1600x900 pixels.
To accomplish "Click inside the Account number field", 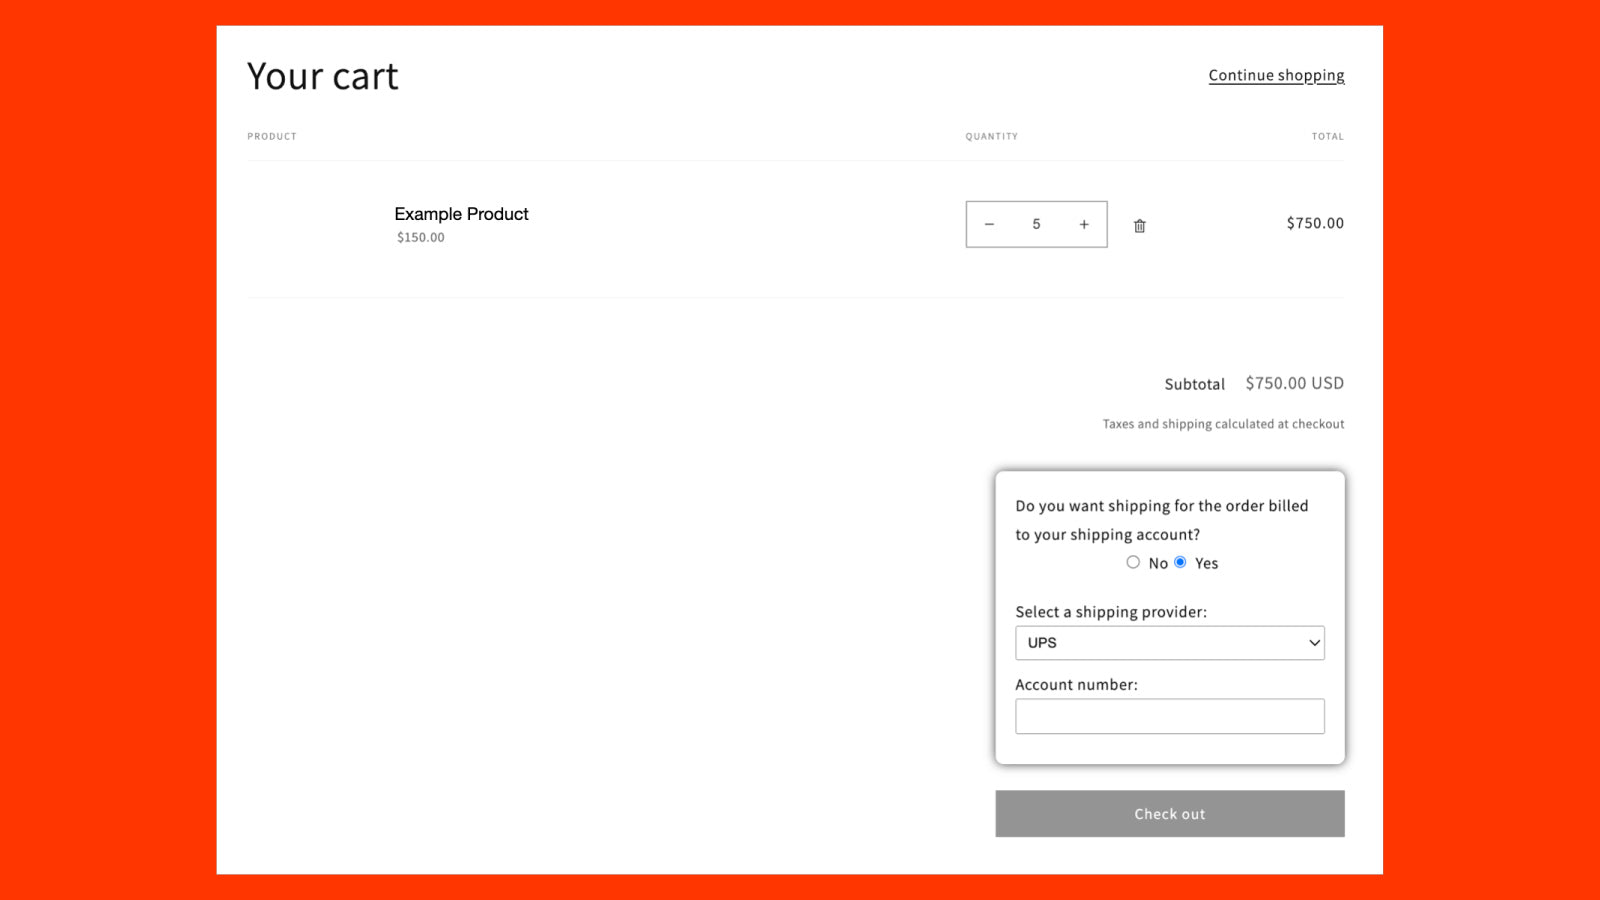I will tap(1169, 716).
